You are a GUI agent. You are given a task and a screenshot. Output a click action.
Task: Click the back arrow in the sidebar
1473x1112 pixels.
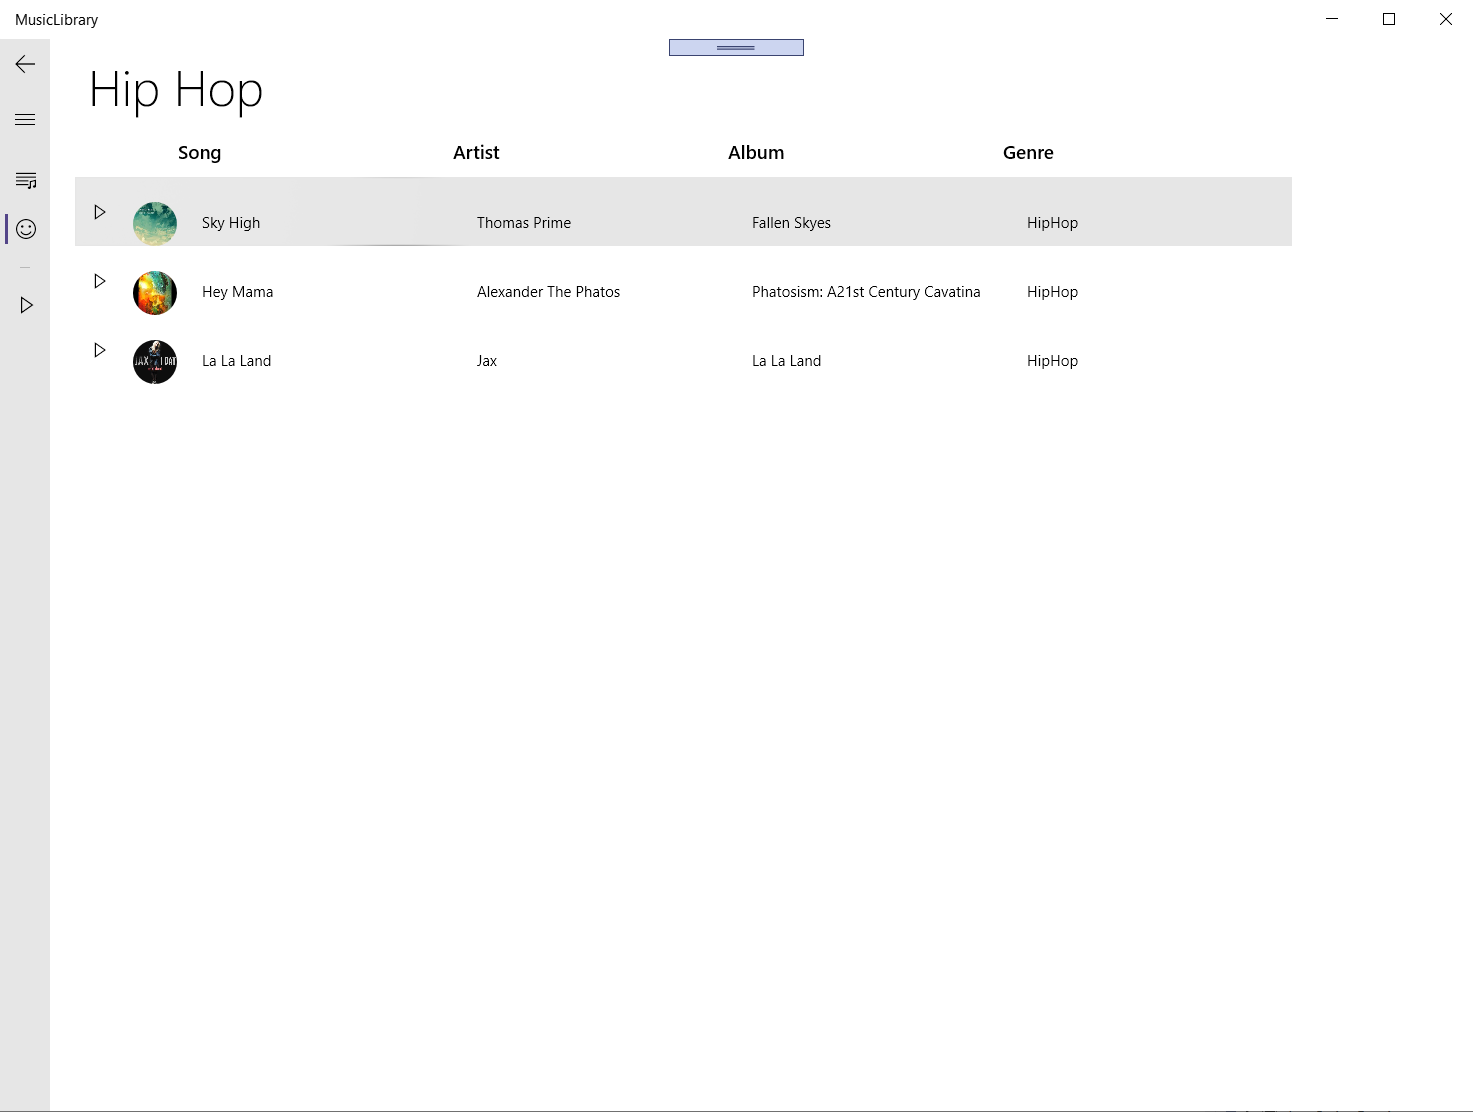[24, 63]
